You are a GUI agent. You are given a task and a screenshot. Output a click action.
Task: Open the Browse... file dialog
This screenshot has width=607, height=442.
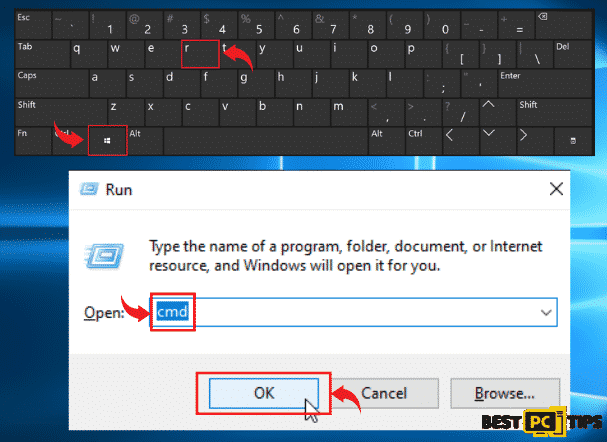pos(505,393)
